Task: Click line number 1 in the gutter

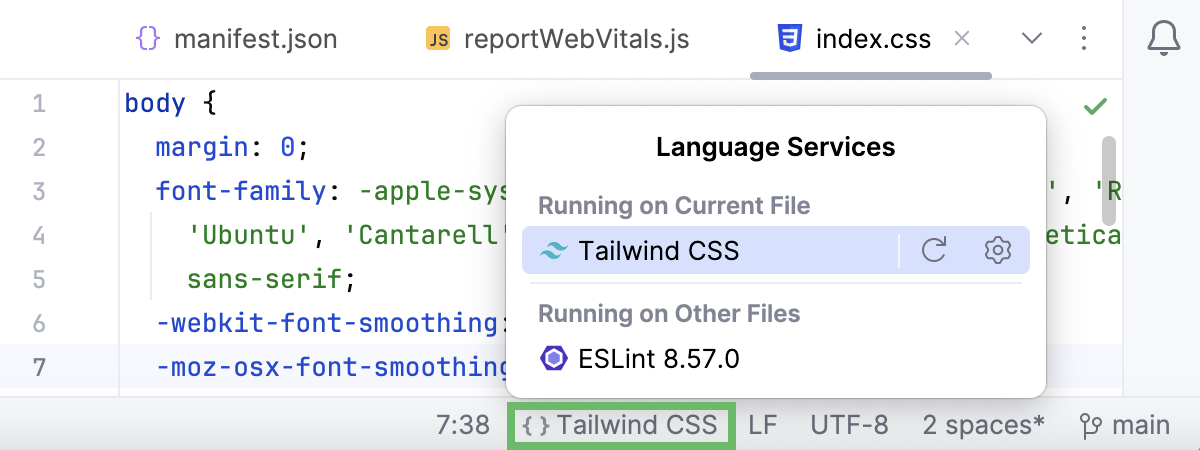Action: (x=39, y=104)
